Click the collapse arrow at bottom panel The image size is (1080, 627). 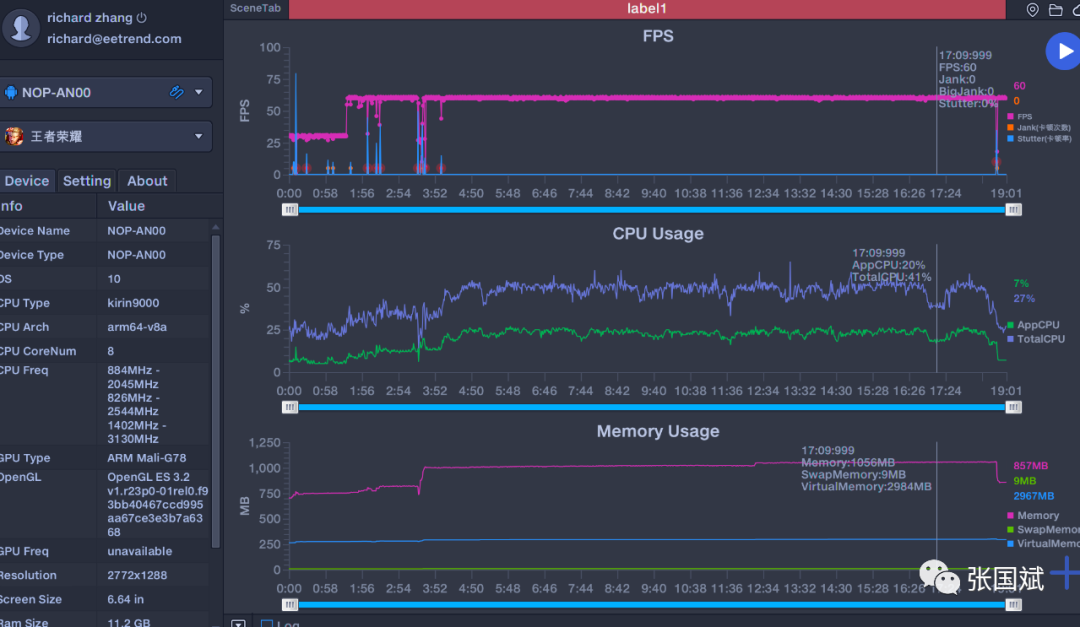click(x=238, y=624)
